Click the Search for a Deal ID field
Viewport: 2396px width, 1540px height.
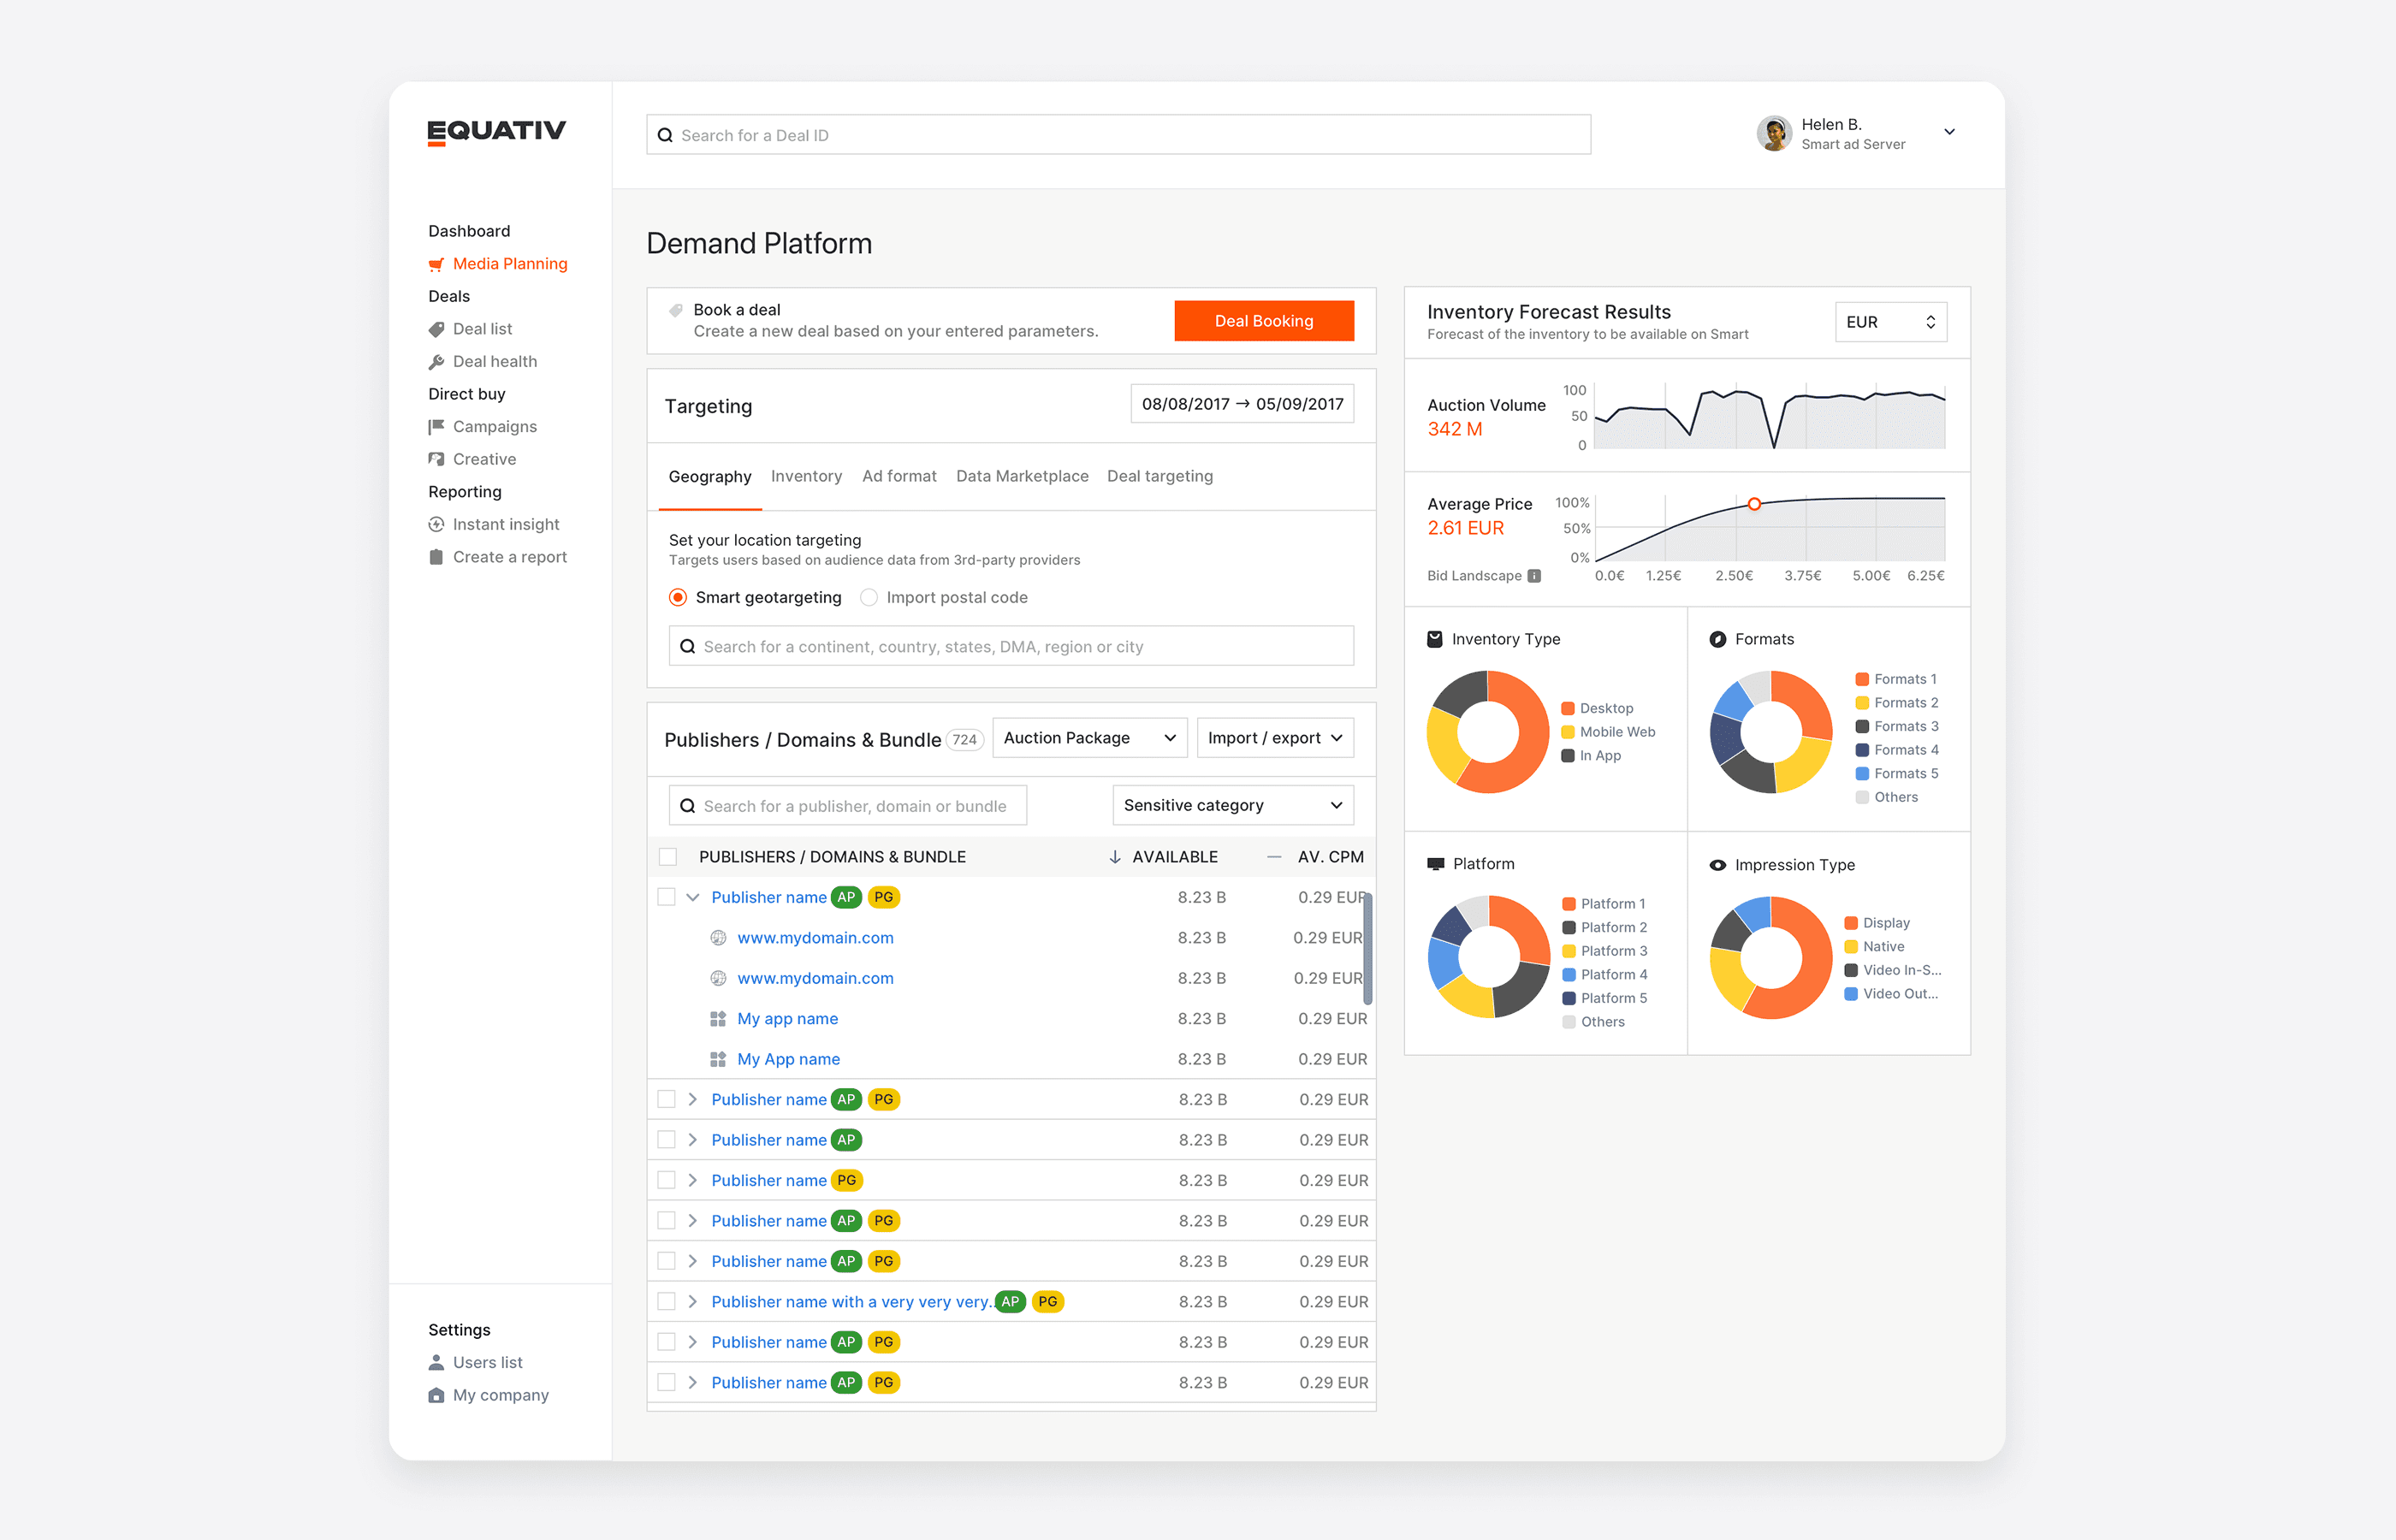coord(1118,135)
